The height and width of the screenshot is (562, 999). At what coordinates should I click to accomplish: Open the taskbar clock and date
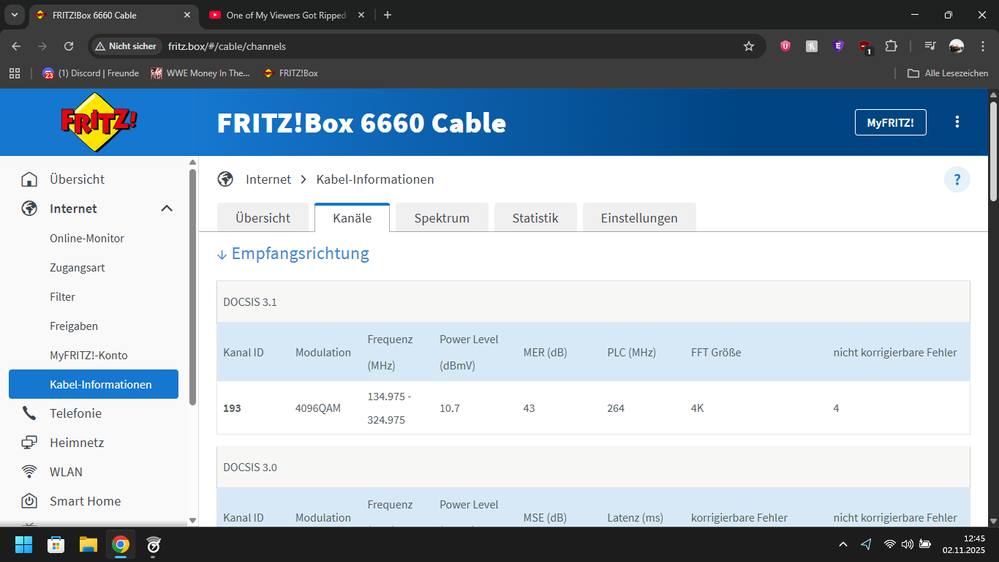pyautogui.click(x=965, y=544)
